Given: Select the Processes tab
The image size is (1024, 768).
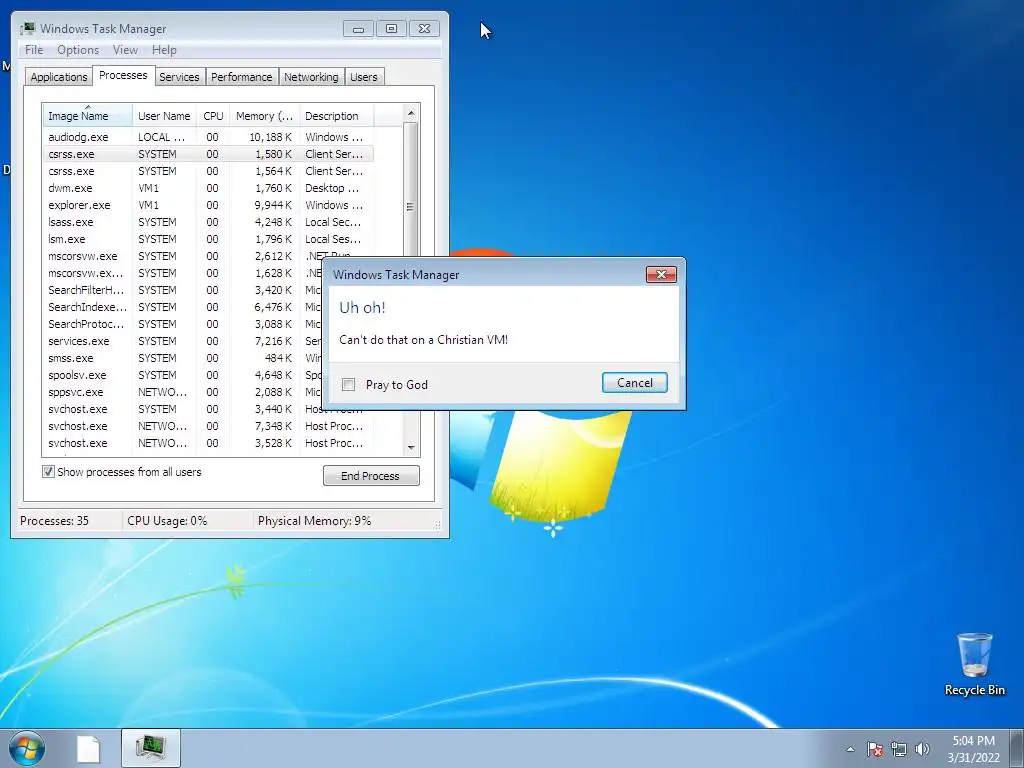Looking at the screenshot, I should tap(123, 75).
